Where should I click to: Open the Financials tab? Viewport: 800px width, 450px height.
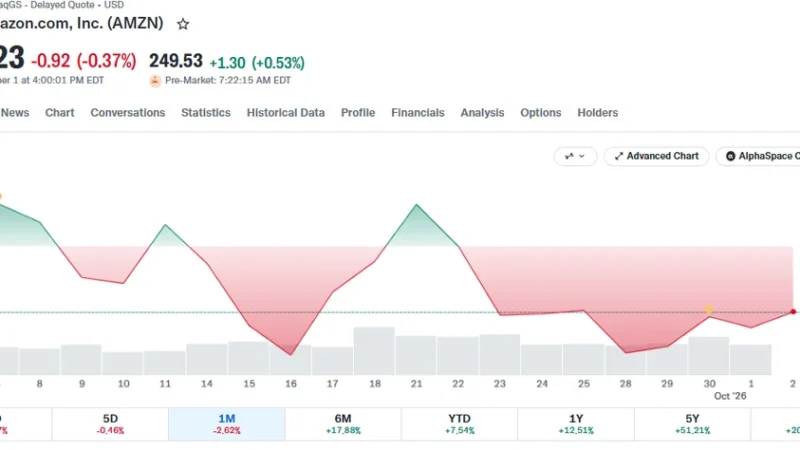coord(417,113)
